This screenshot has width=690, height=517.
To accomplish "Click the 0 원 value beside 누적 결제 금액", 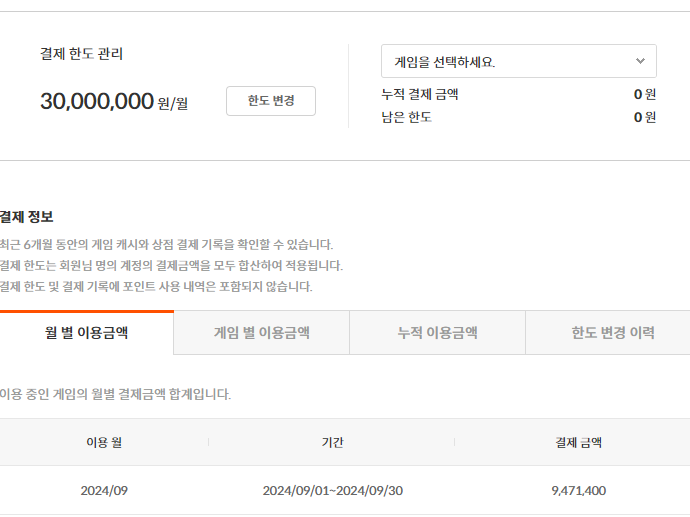I will tap(645, 94).
